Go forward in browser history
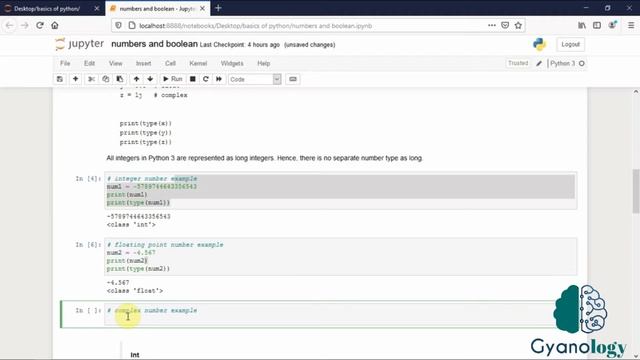640x360 pixels. click(25, 25)
